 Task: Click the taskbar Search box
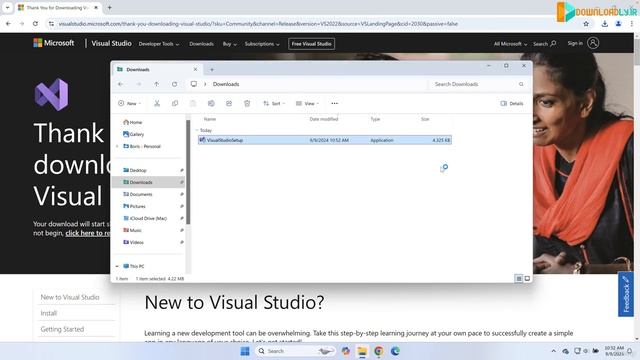point(296,351)
